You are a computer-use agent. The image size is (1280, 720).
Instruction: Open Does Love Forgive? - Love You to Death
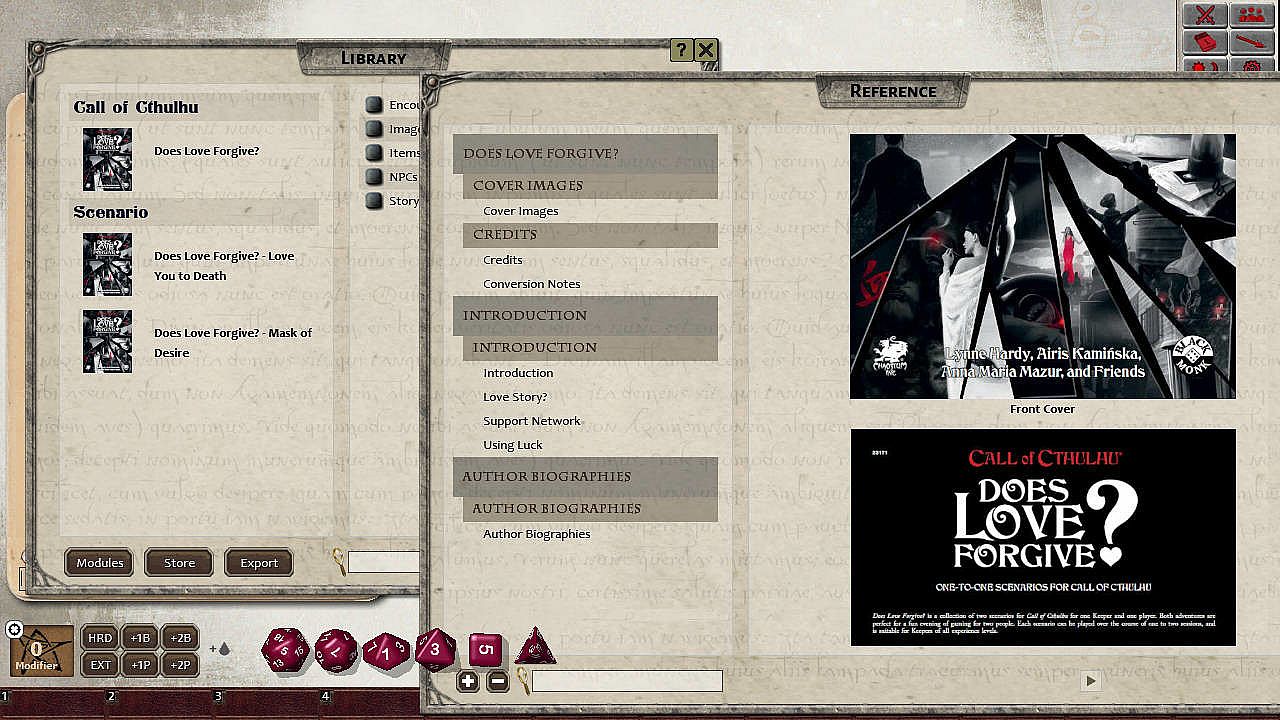224,266
